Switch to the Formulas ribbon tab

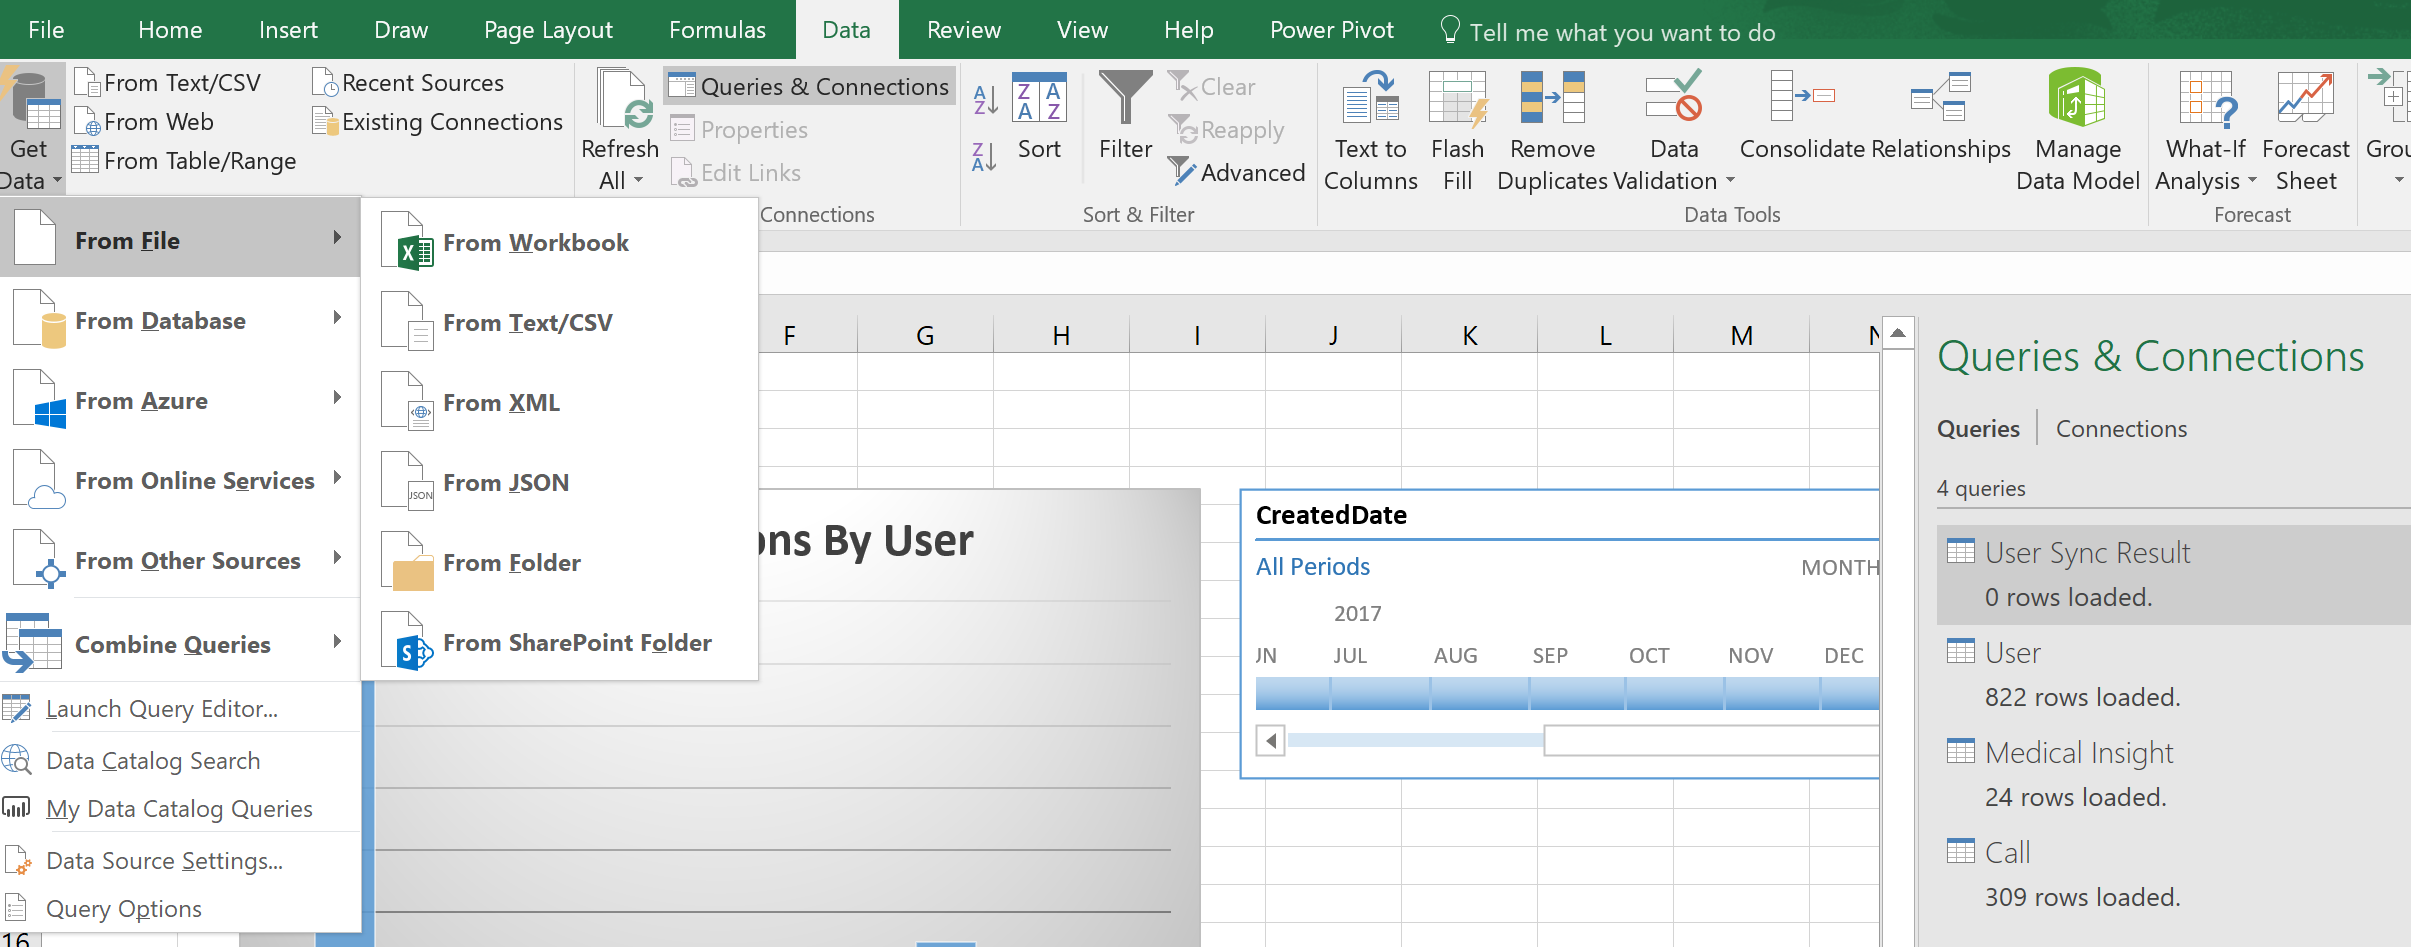(x=717, y=30)
